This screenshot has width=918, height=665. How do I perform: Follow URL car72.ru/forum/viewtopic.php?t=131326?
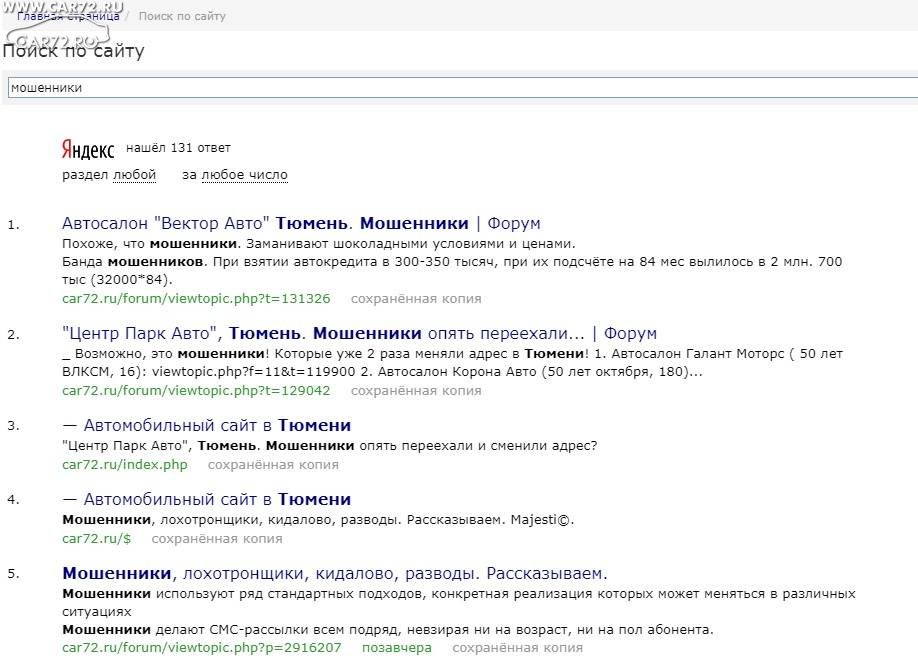click(196, 299)
